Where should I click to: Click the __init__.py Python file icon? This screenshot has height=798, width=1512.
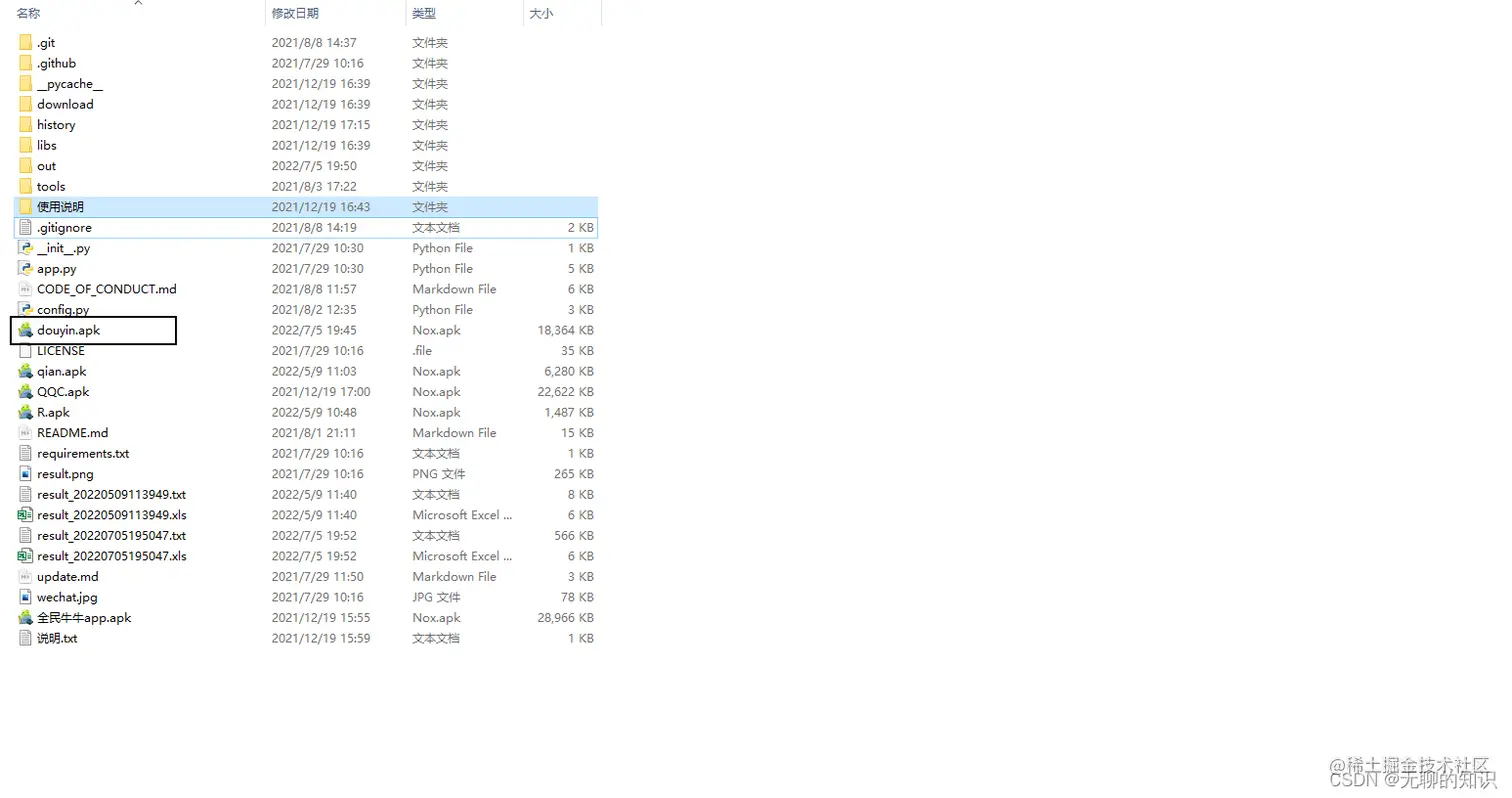26,248
